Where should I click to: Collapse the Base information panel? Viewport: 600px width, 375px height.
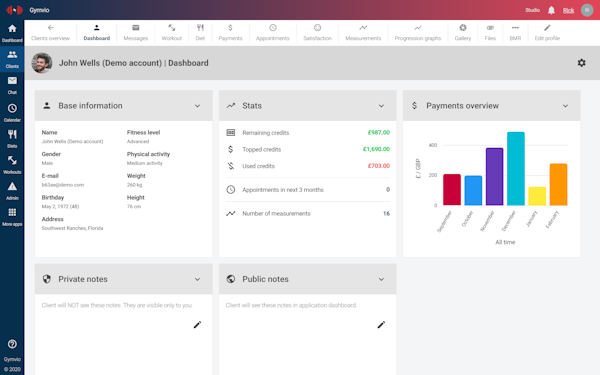click(197, 106)
